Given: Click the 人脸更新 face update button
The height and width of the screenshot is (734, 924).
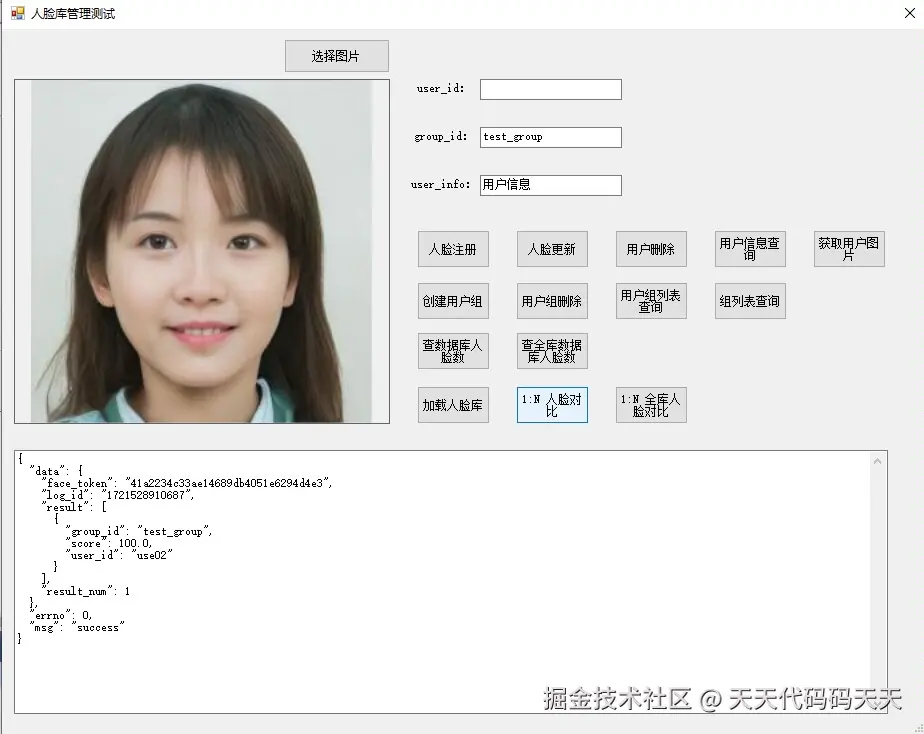Looking at the screenshot, I should pyautogui.click(x=551, y=249).
